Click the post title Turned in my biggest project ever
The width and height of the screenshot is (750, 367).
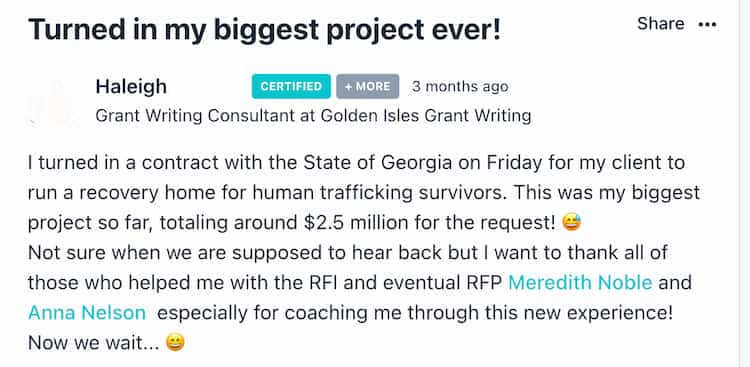pos(265,29)
